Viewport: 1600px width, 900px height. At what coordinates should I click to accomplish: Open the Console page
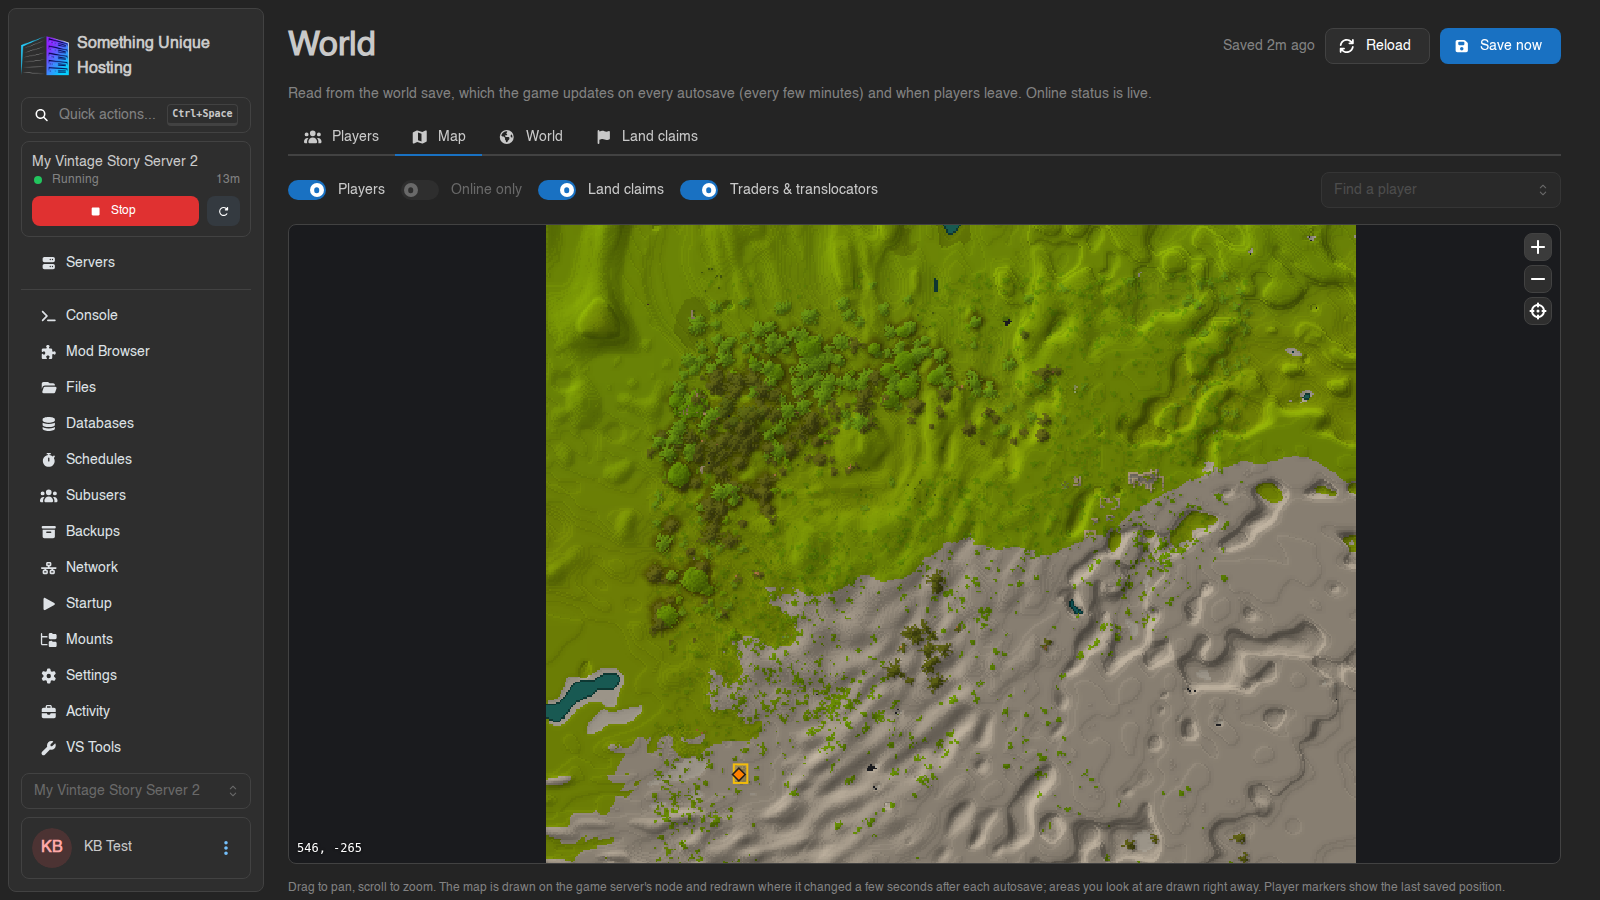[136, 315]
